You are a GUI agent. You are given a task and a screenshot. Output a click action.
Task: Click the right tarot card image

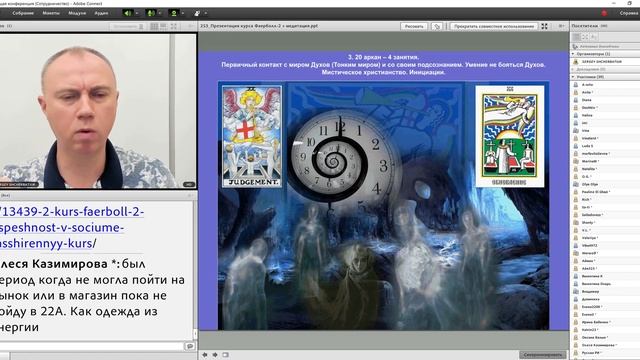tap(509, 136)
